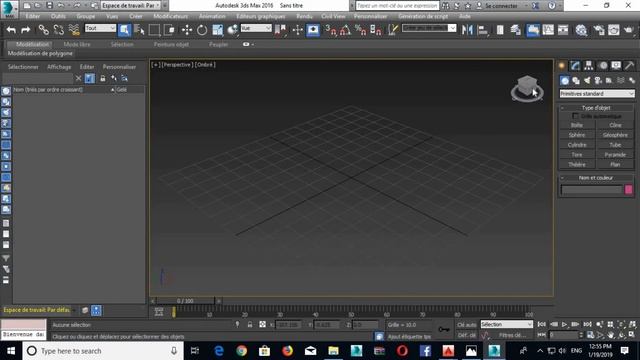This screenshot has height=360, width=640.
Task: Open Select by Name tool
Action: (139, 30)
